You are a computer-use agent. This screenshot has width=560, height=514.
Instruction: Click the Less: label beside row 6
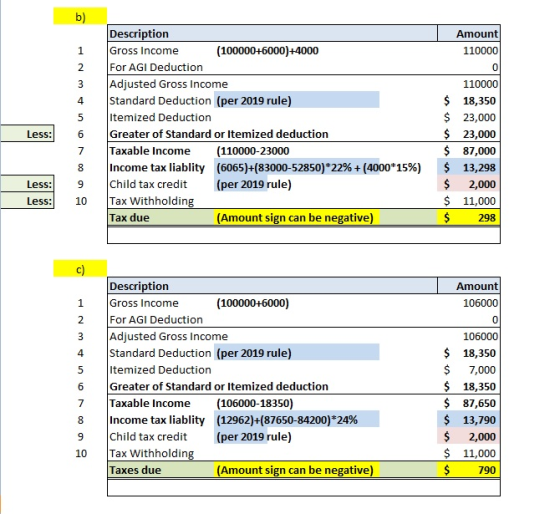click(x=27, y=134)
